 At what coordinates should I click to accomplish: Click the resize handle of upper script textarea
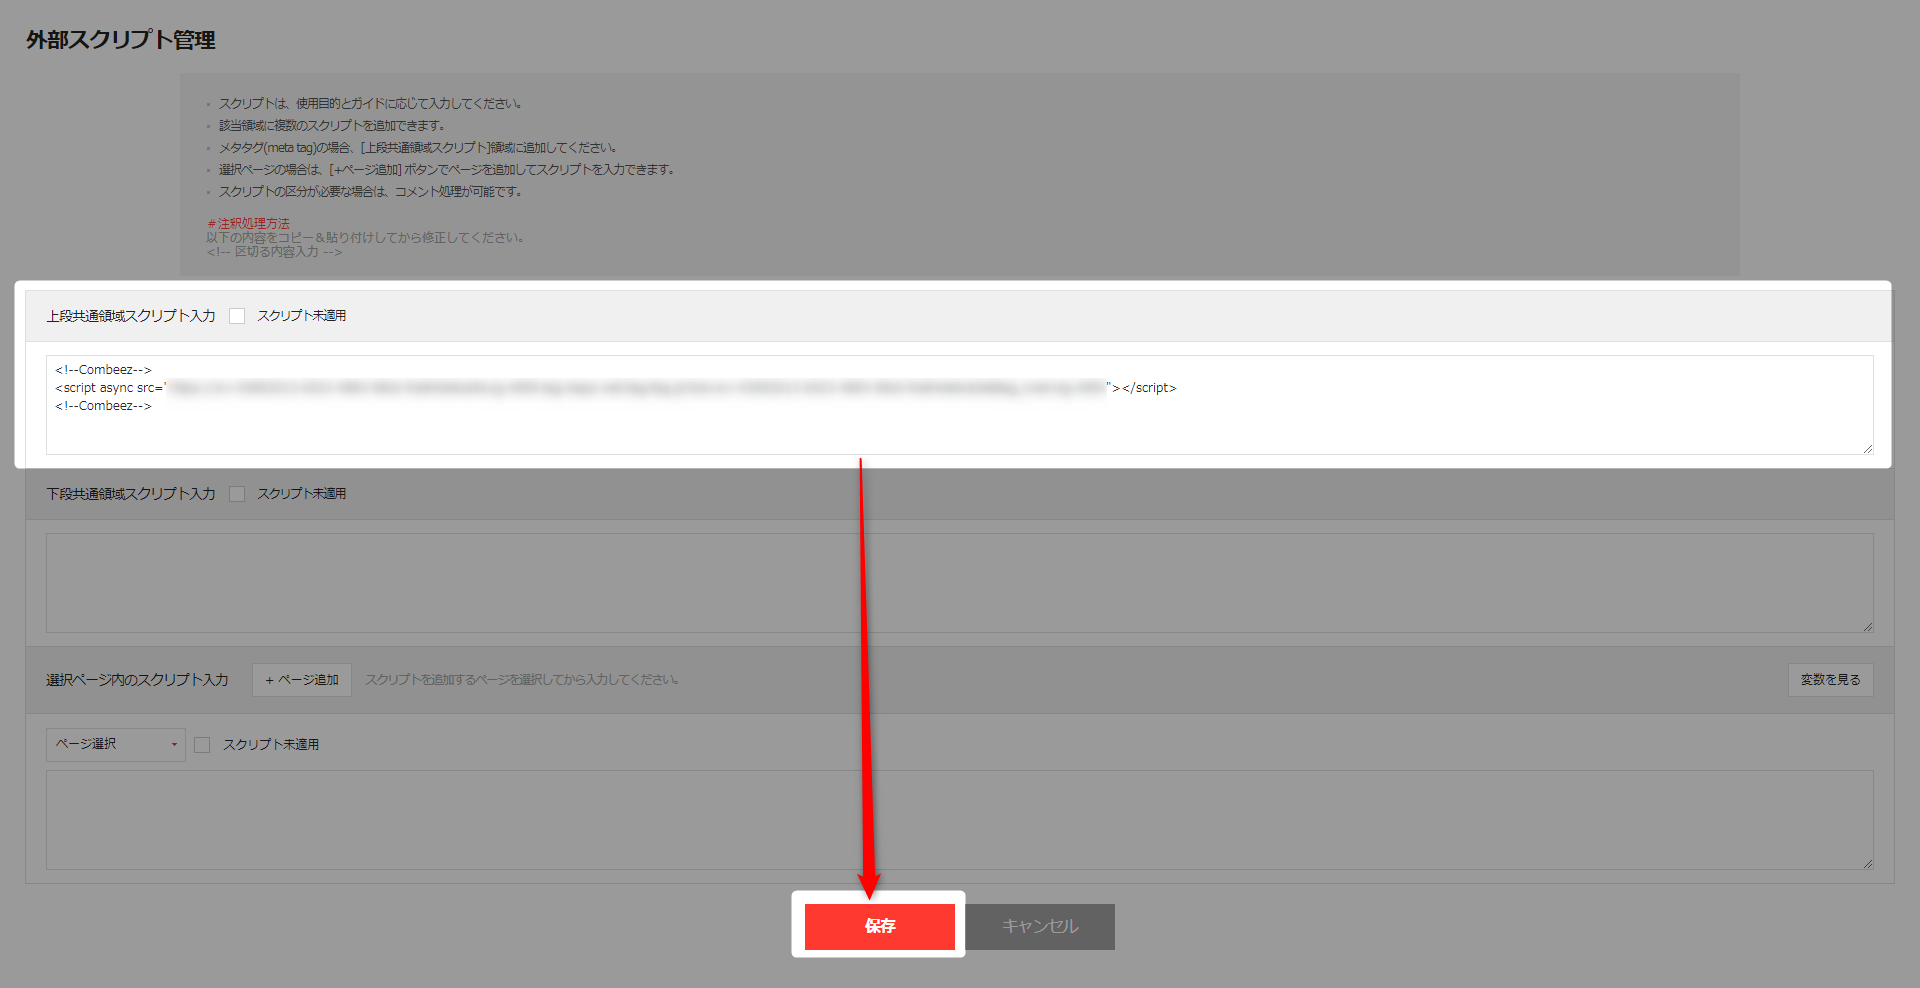coord(1867,449)
